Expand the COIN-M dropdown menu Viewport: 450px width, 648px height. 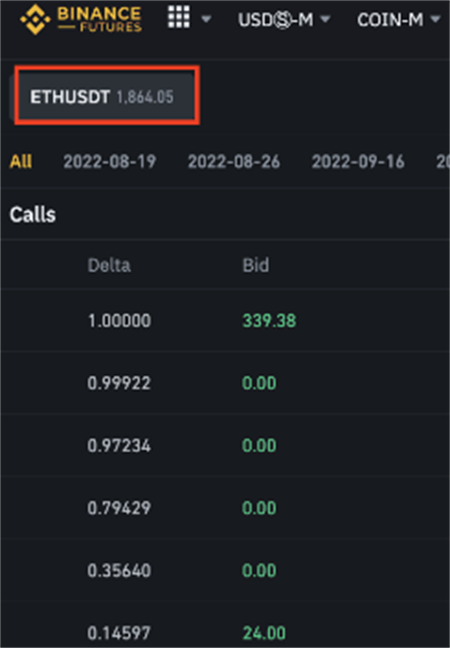[x=398, y=19]
